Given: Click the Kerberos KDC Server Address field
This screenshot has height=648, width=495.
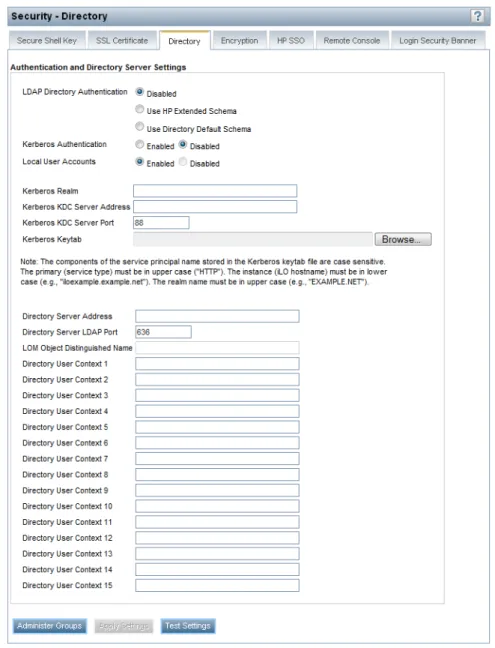Looking at the screenshot, I should (x=215, y=207).
